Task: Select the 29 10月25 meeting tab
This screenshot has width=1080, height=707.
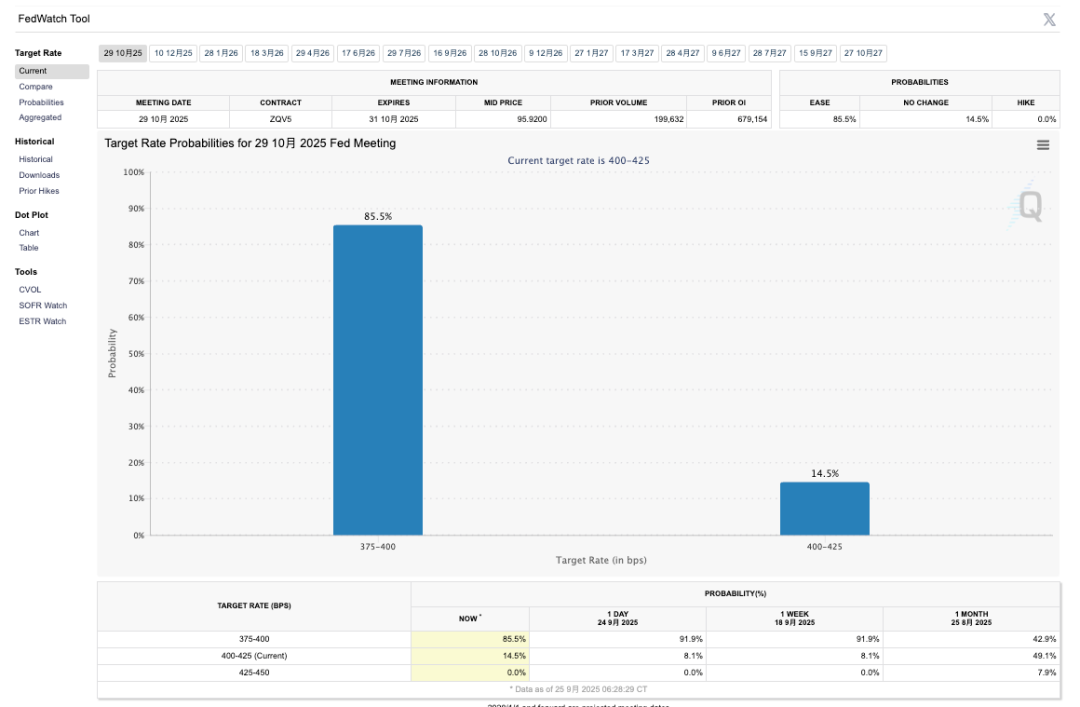Action: [123, 53]
